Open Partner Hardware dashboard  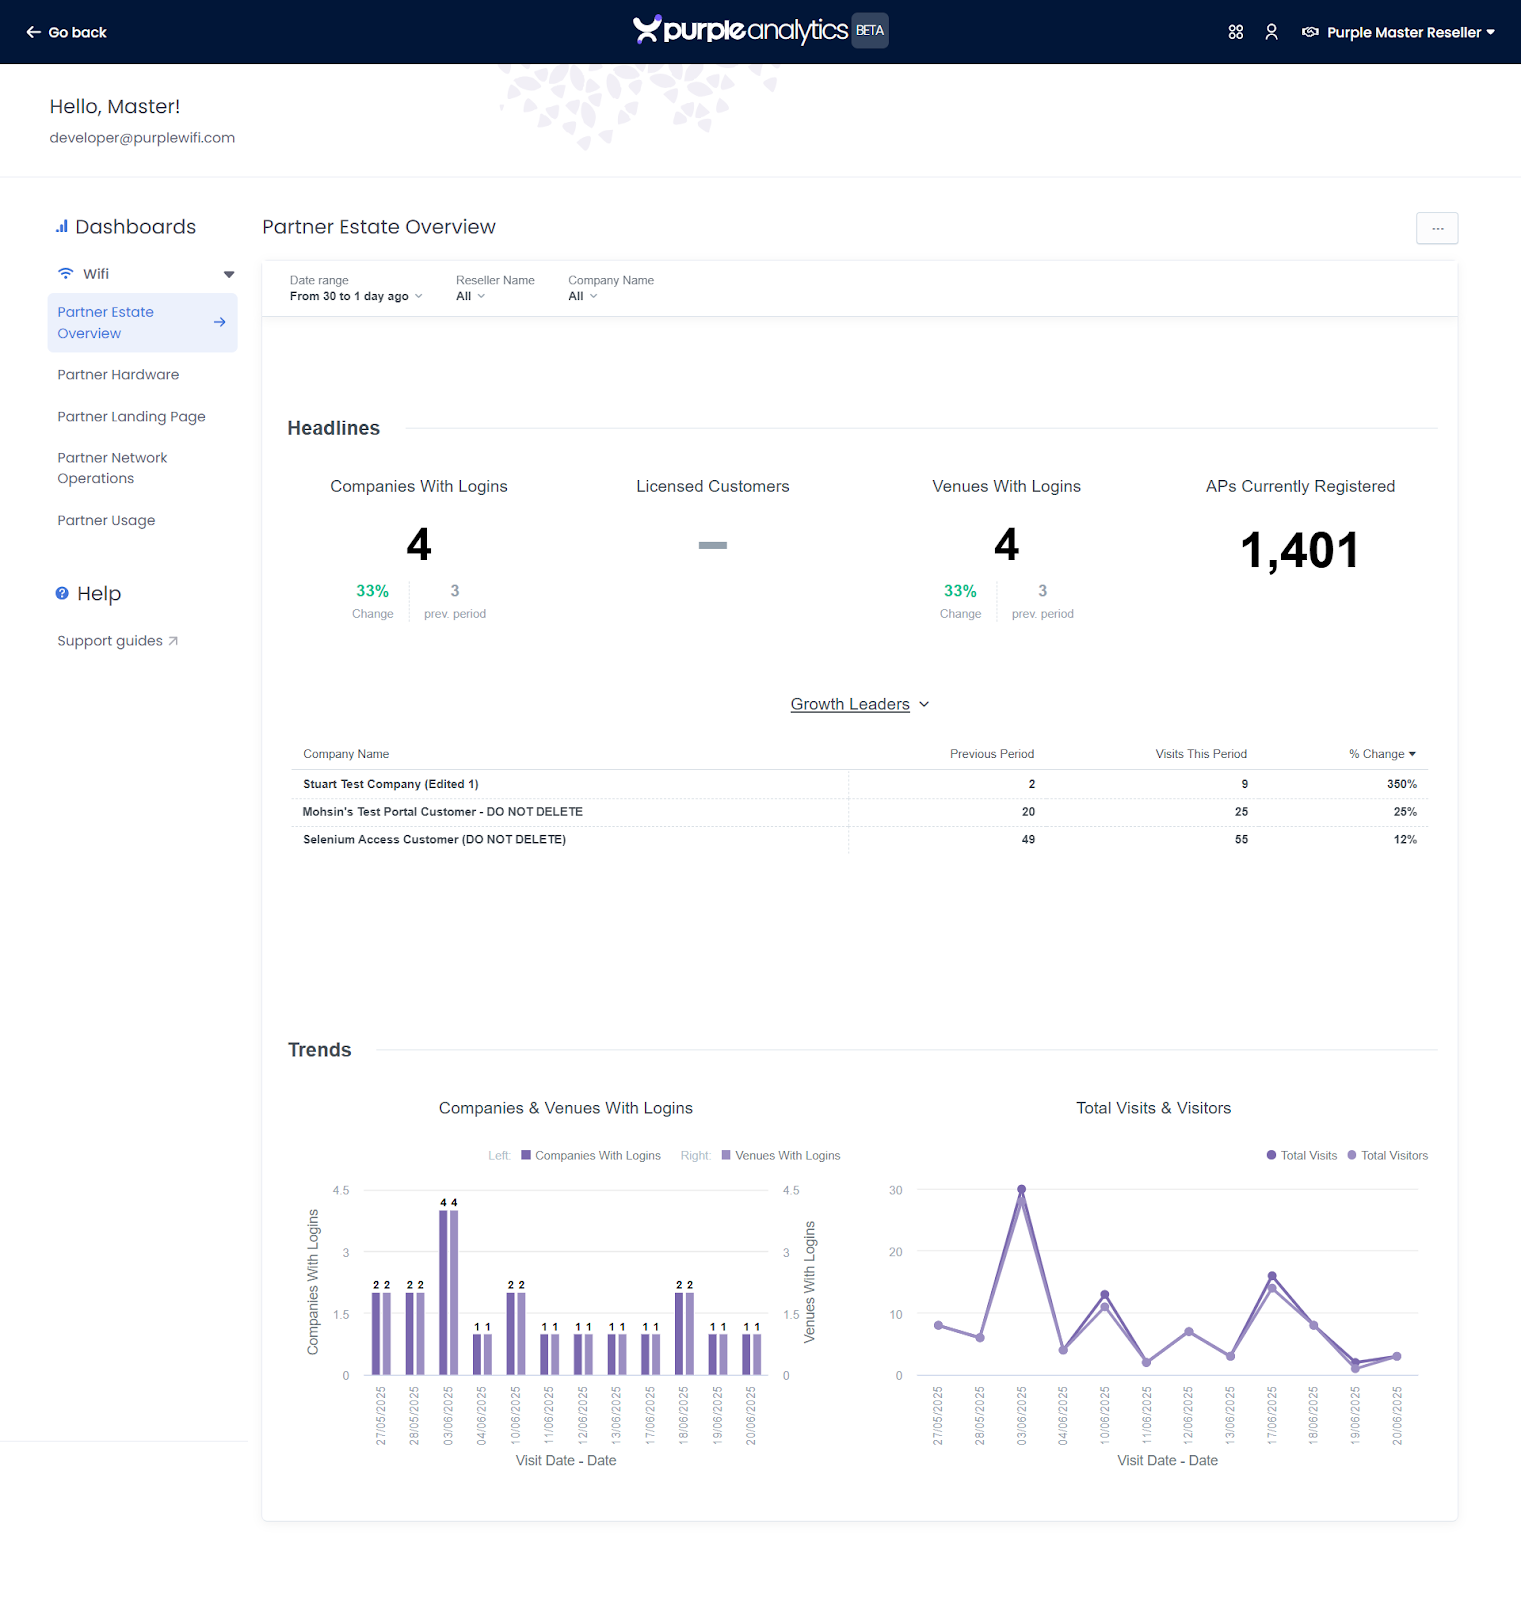tap(118, 375)
